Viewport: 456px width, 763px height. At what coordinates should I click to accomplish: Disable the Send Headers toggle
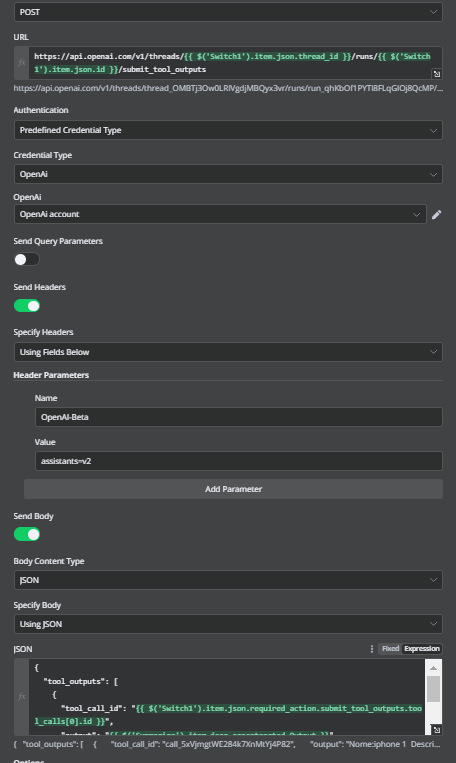tap(27, 306)
